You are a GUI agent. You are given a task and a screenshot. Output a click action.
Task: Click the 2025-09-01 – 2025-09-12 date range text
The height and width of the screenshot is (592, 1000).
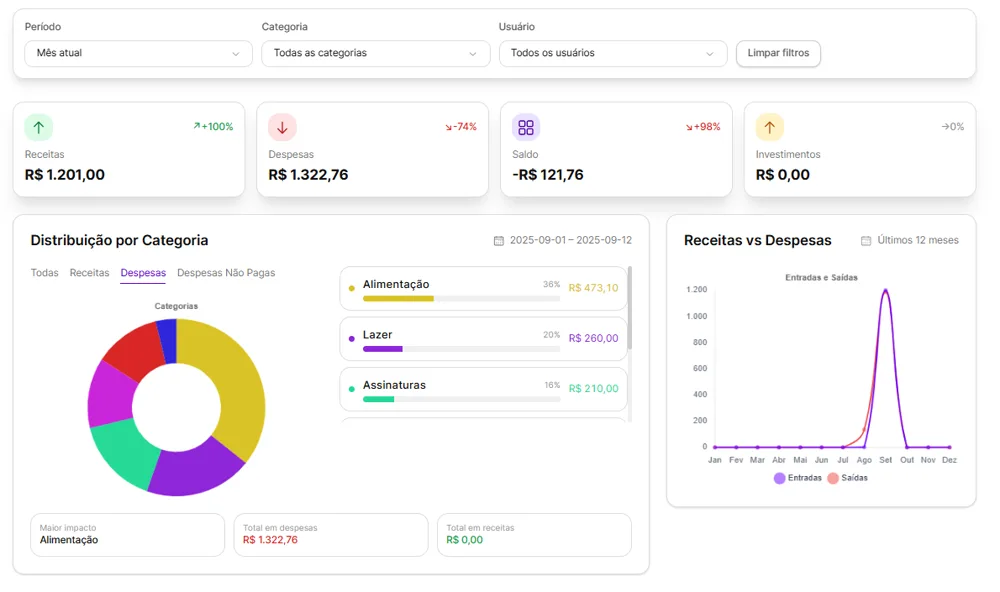click(x=571, y=240)
